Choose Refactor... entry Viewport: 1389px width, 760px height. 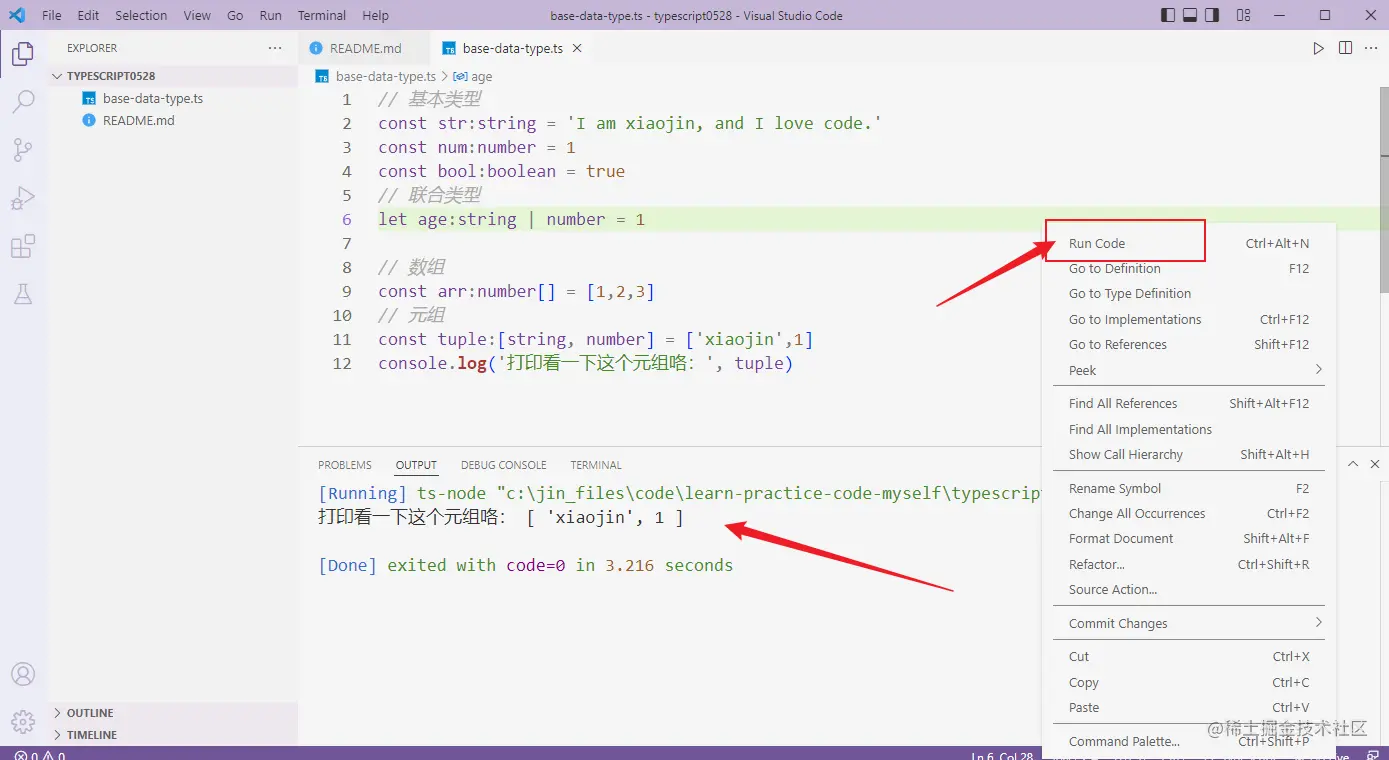click(1189, 564)
